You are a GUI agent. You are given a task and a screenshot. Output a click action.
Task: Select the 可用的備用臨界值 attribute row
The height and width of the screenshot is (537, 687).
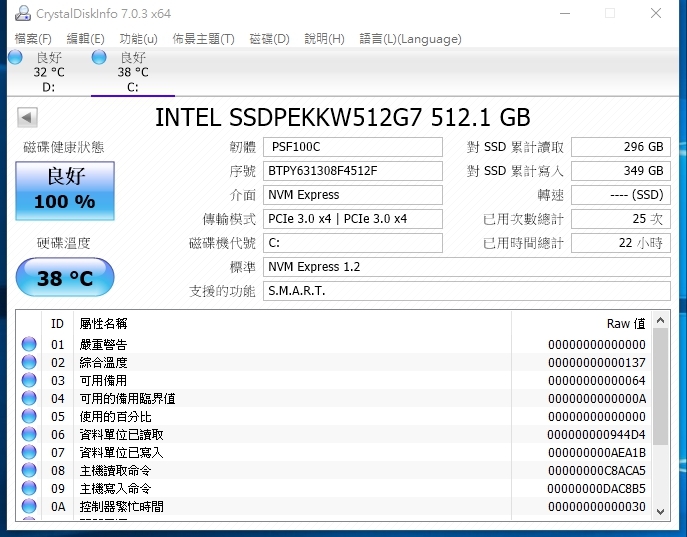coord(334,398)
